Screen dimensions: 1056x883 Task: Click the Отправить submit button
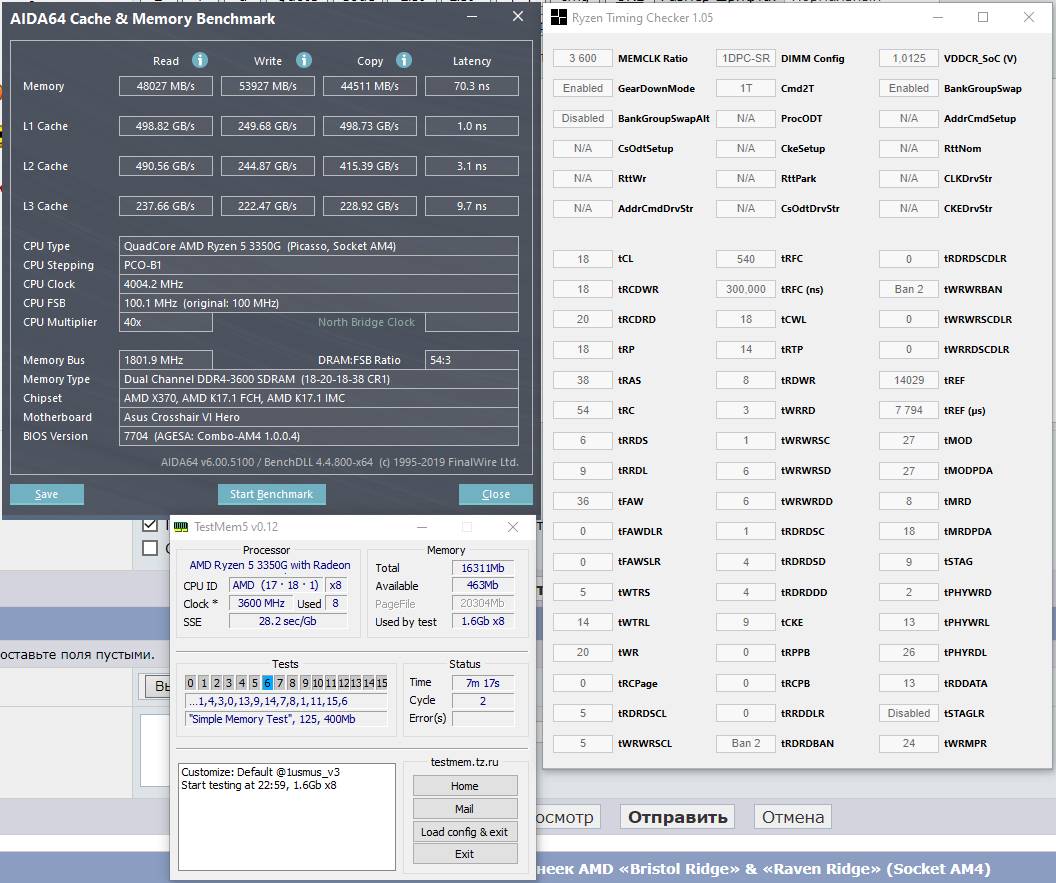click(678, 817)
